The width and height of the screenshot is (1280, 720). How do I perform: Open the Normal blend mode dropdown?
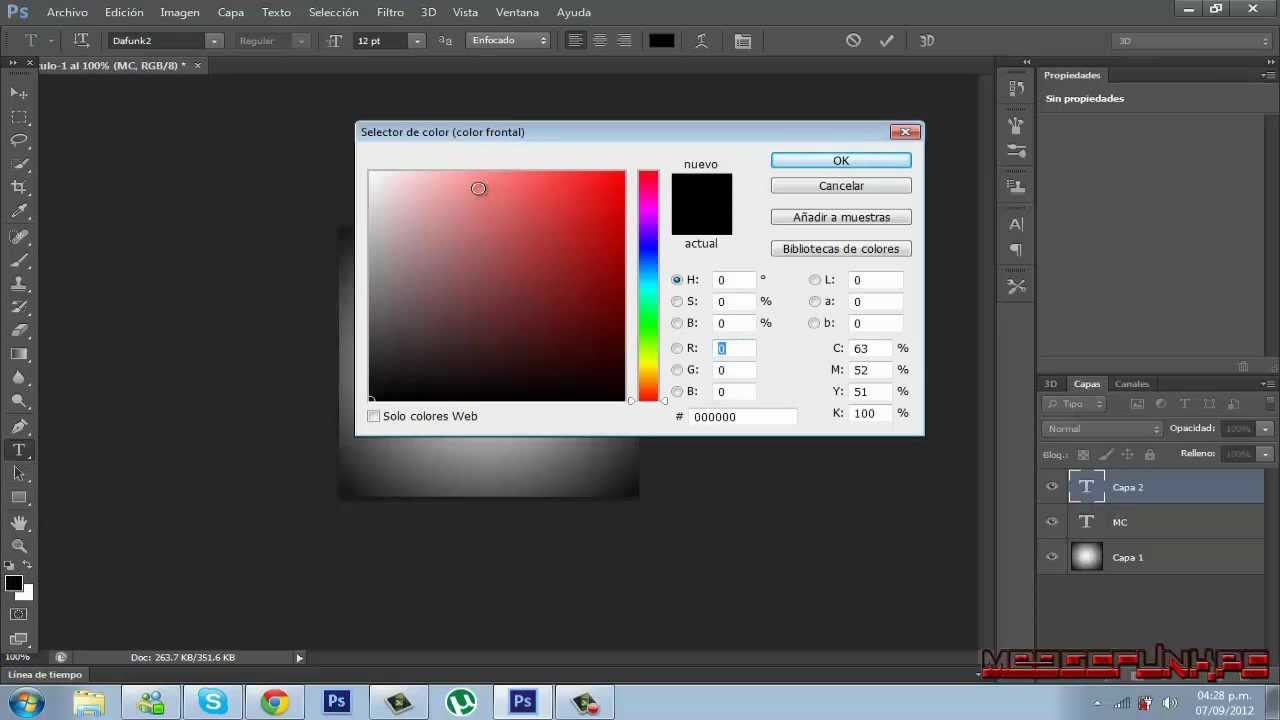click(1102, 429)
